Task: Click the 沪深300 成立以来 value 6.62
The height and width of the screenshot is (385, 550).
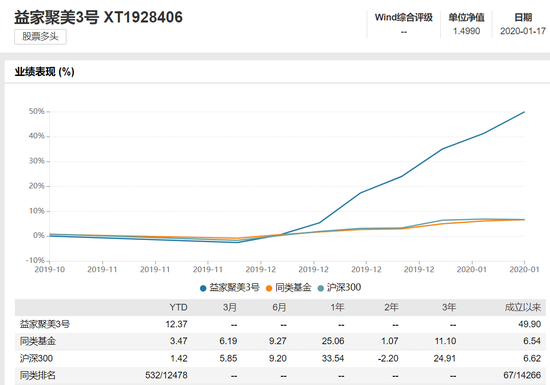Action: [532, 358]
